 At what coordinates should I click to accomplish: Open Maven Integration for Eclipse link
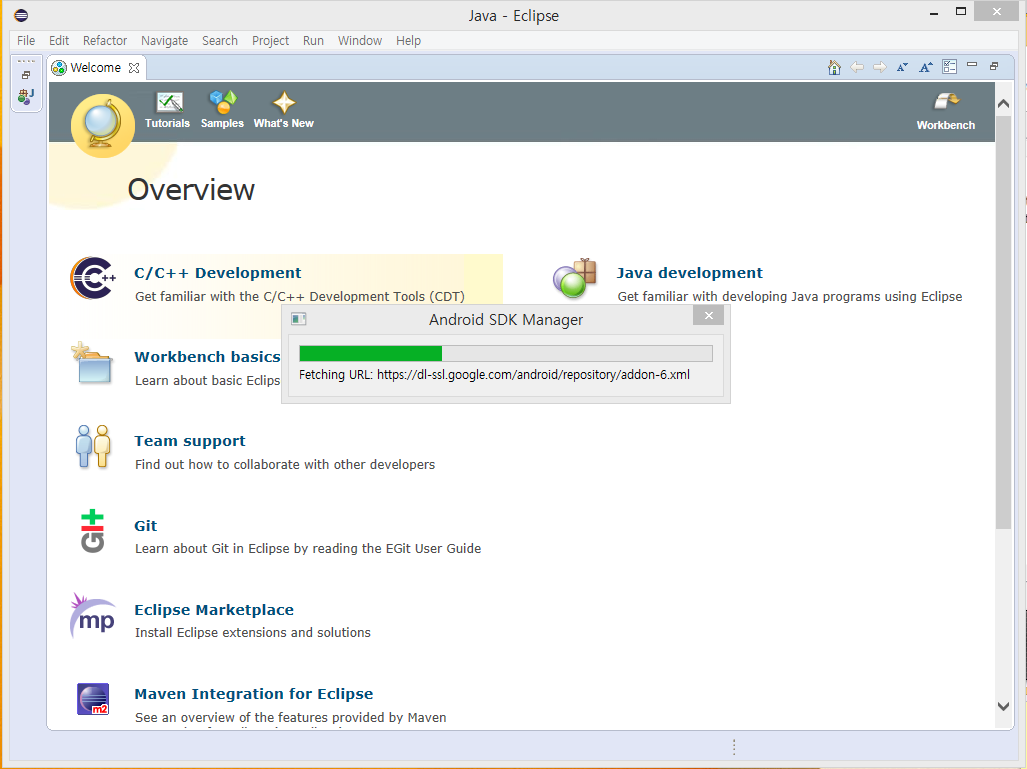253,694
